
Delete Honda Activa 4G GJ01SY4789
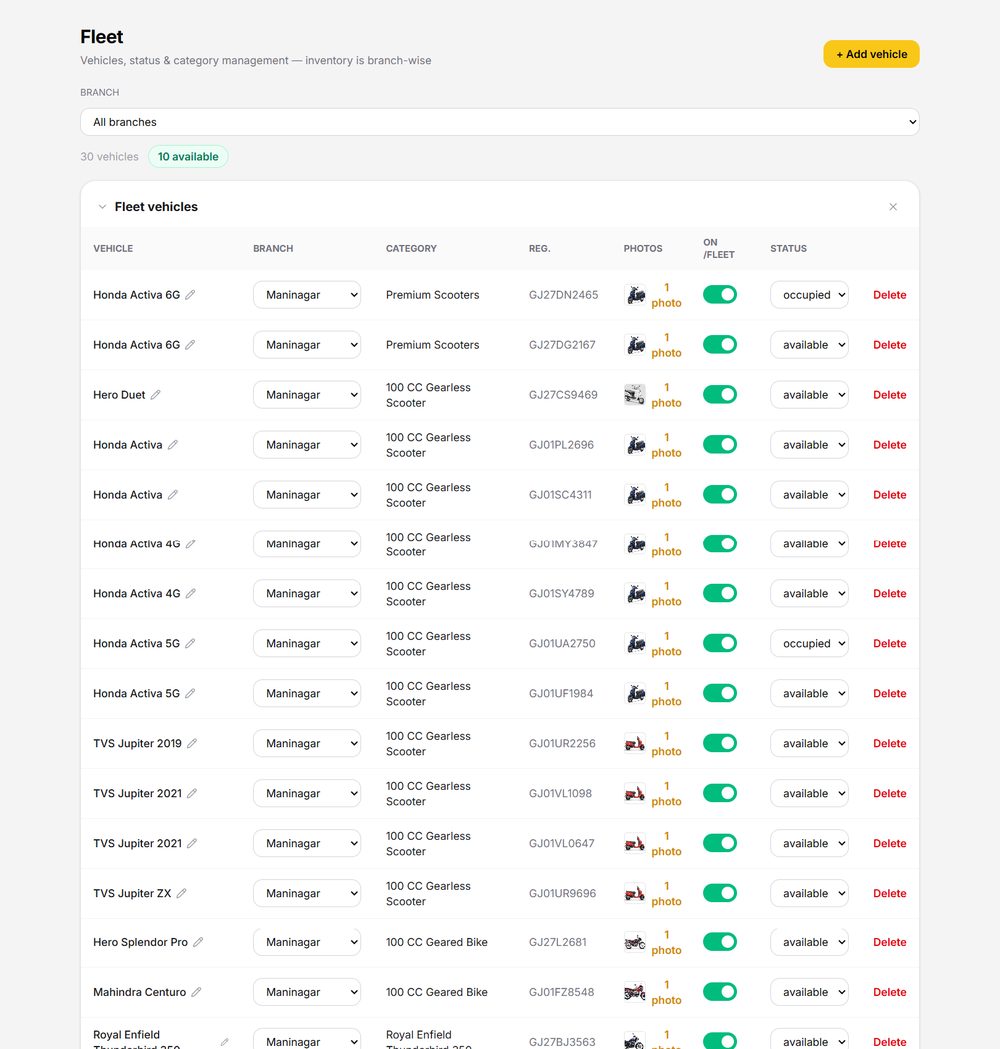click(890, 593)
